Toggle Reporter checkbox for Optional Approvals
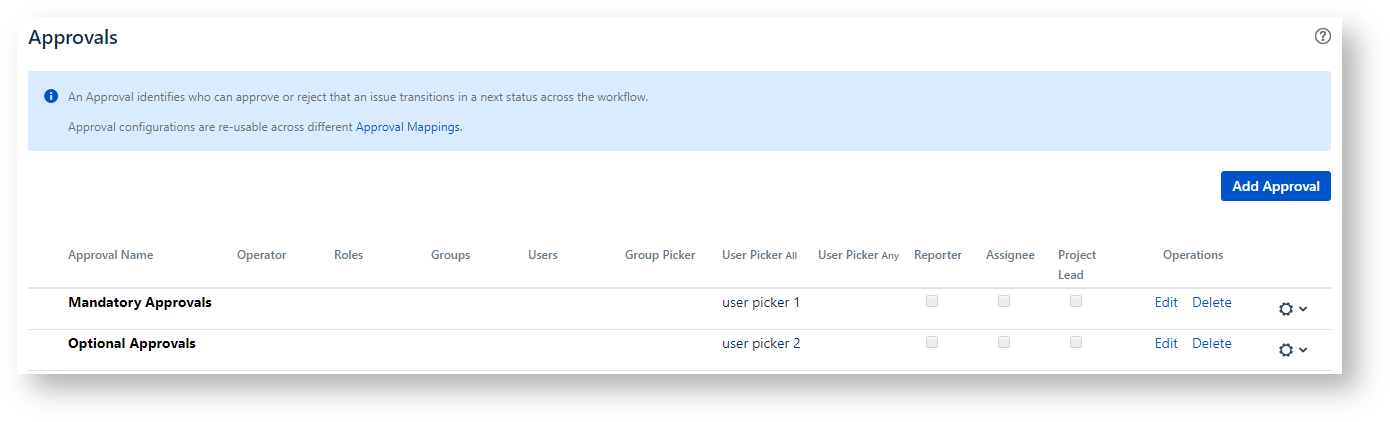Screen dimensions: 1390x422 pos(932,342)
